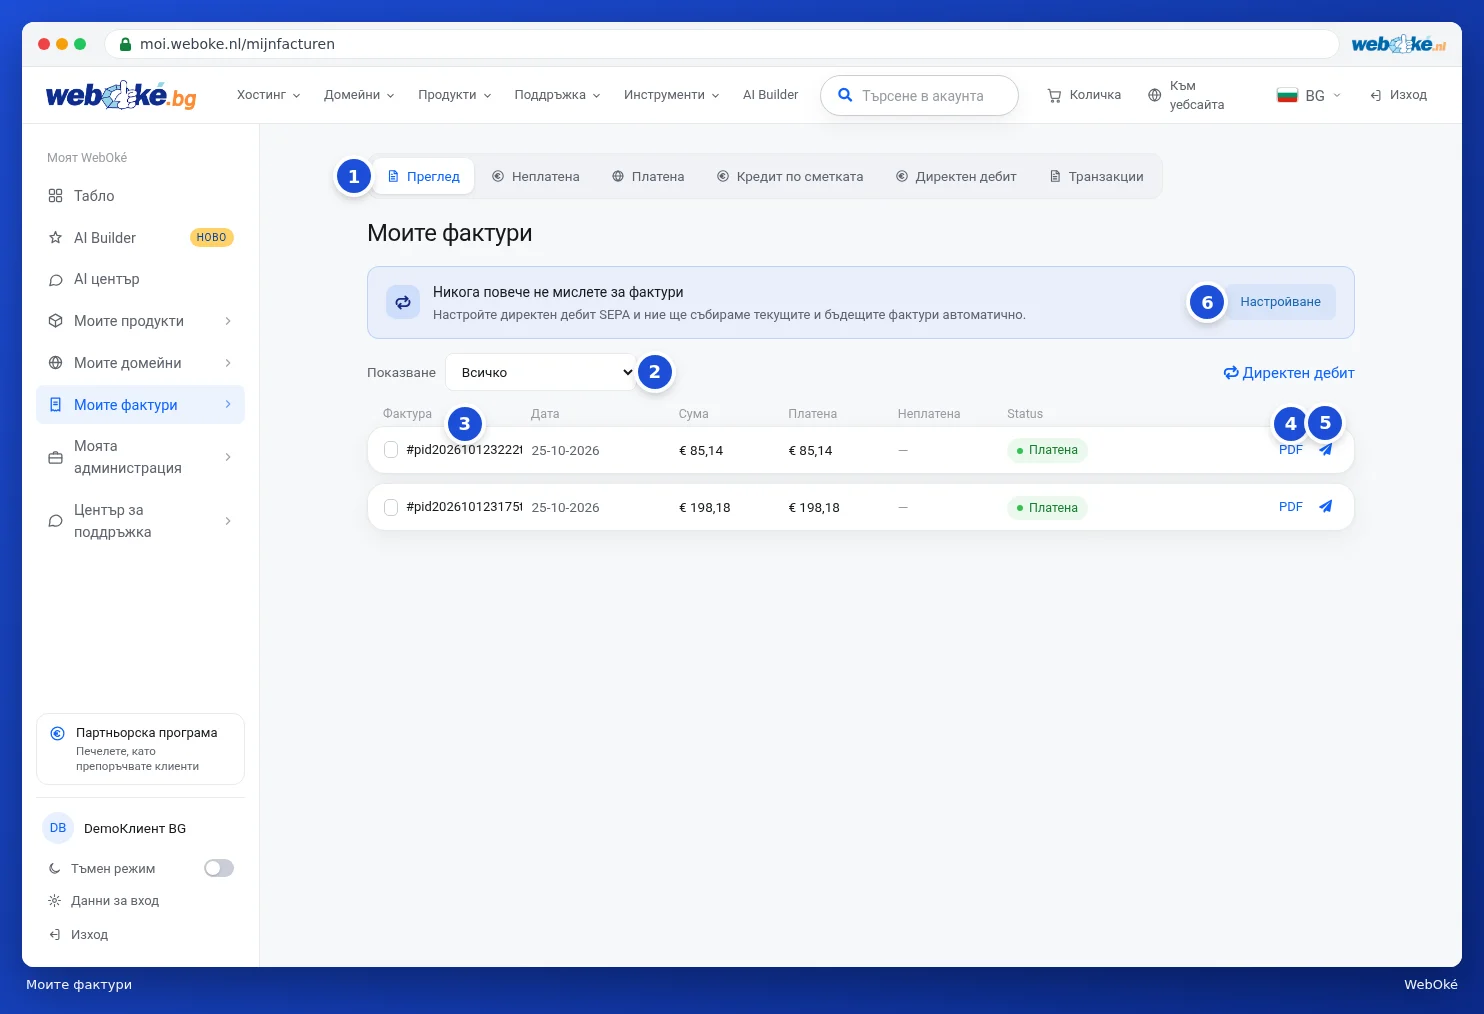Open the shopping cart icon labeled Количка
This screenshot has height=1014, width=1484.
(x=1054, y=95)
